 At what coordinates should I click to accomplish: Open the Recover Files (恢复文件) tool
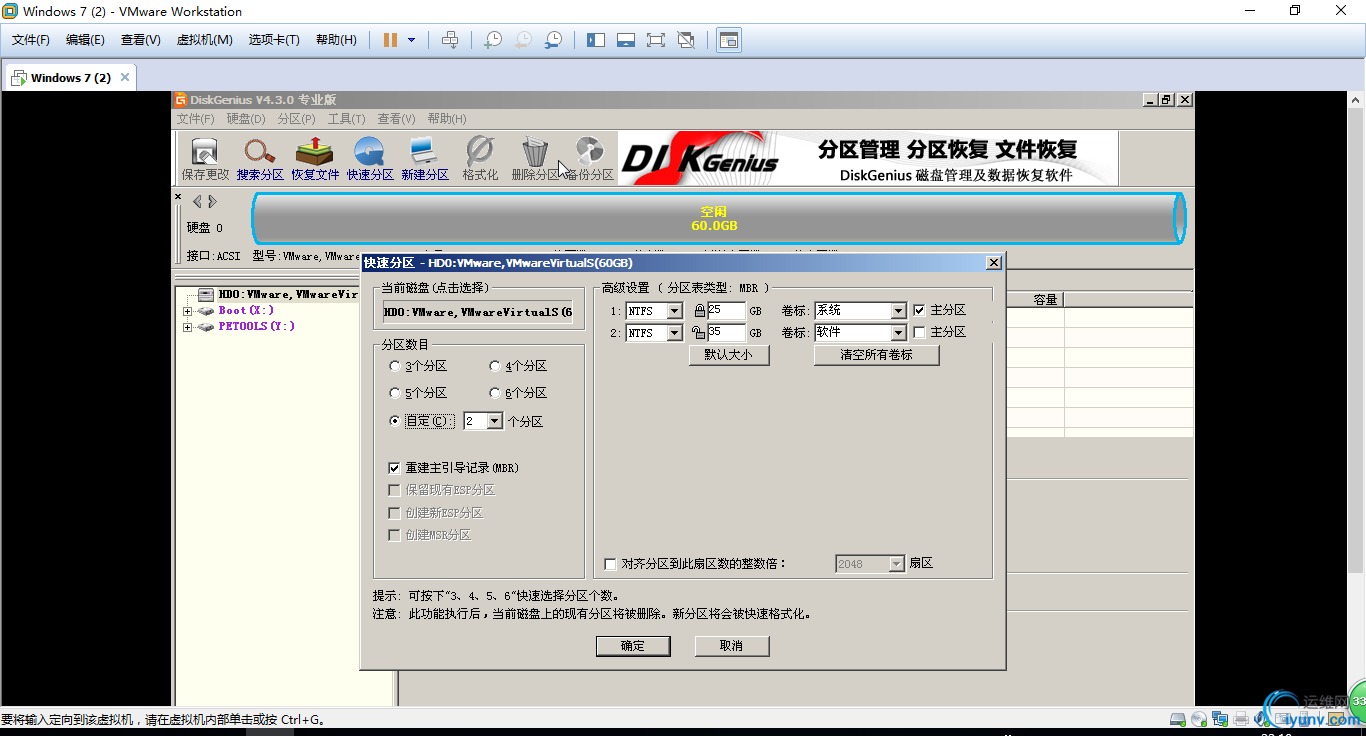pyautogui.click(x=315, y=159)
